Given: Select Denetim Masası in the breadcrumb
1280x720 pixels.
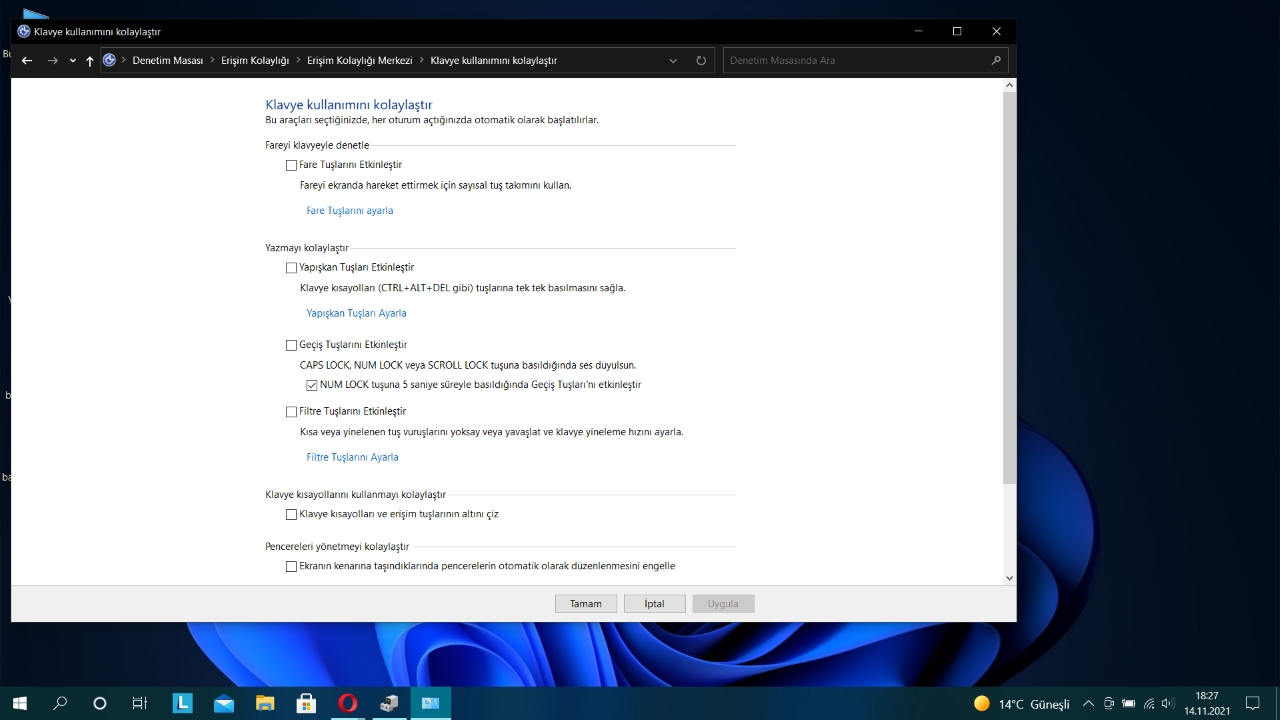Looking at the screenshot, I should coord(168,61).
